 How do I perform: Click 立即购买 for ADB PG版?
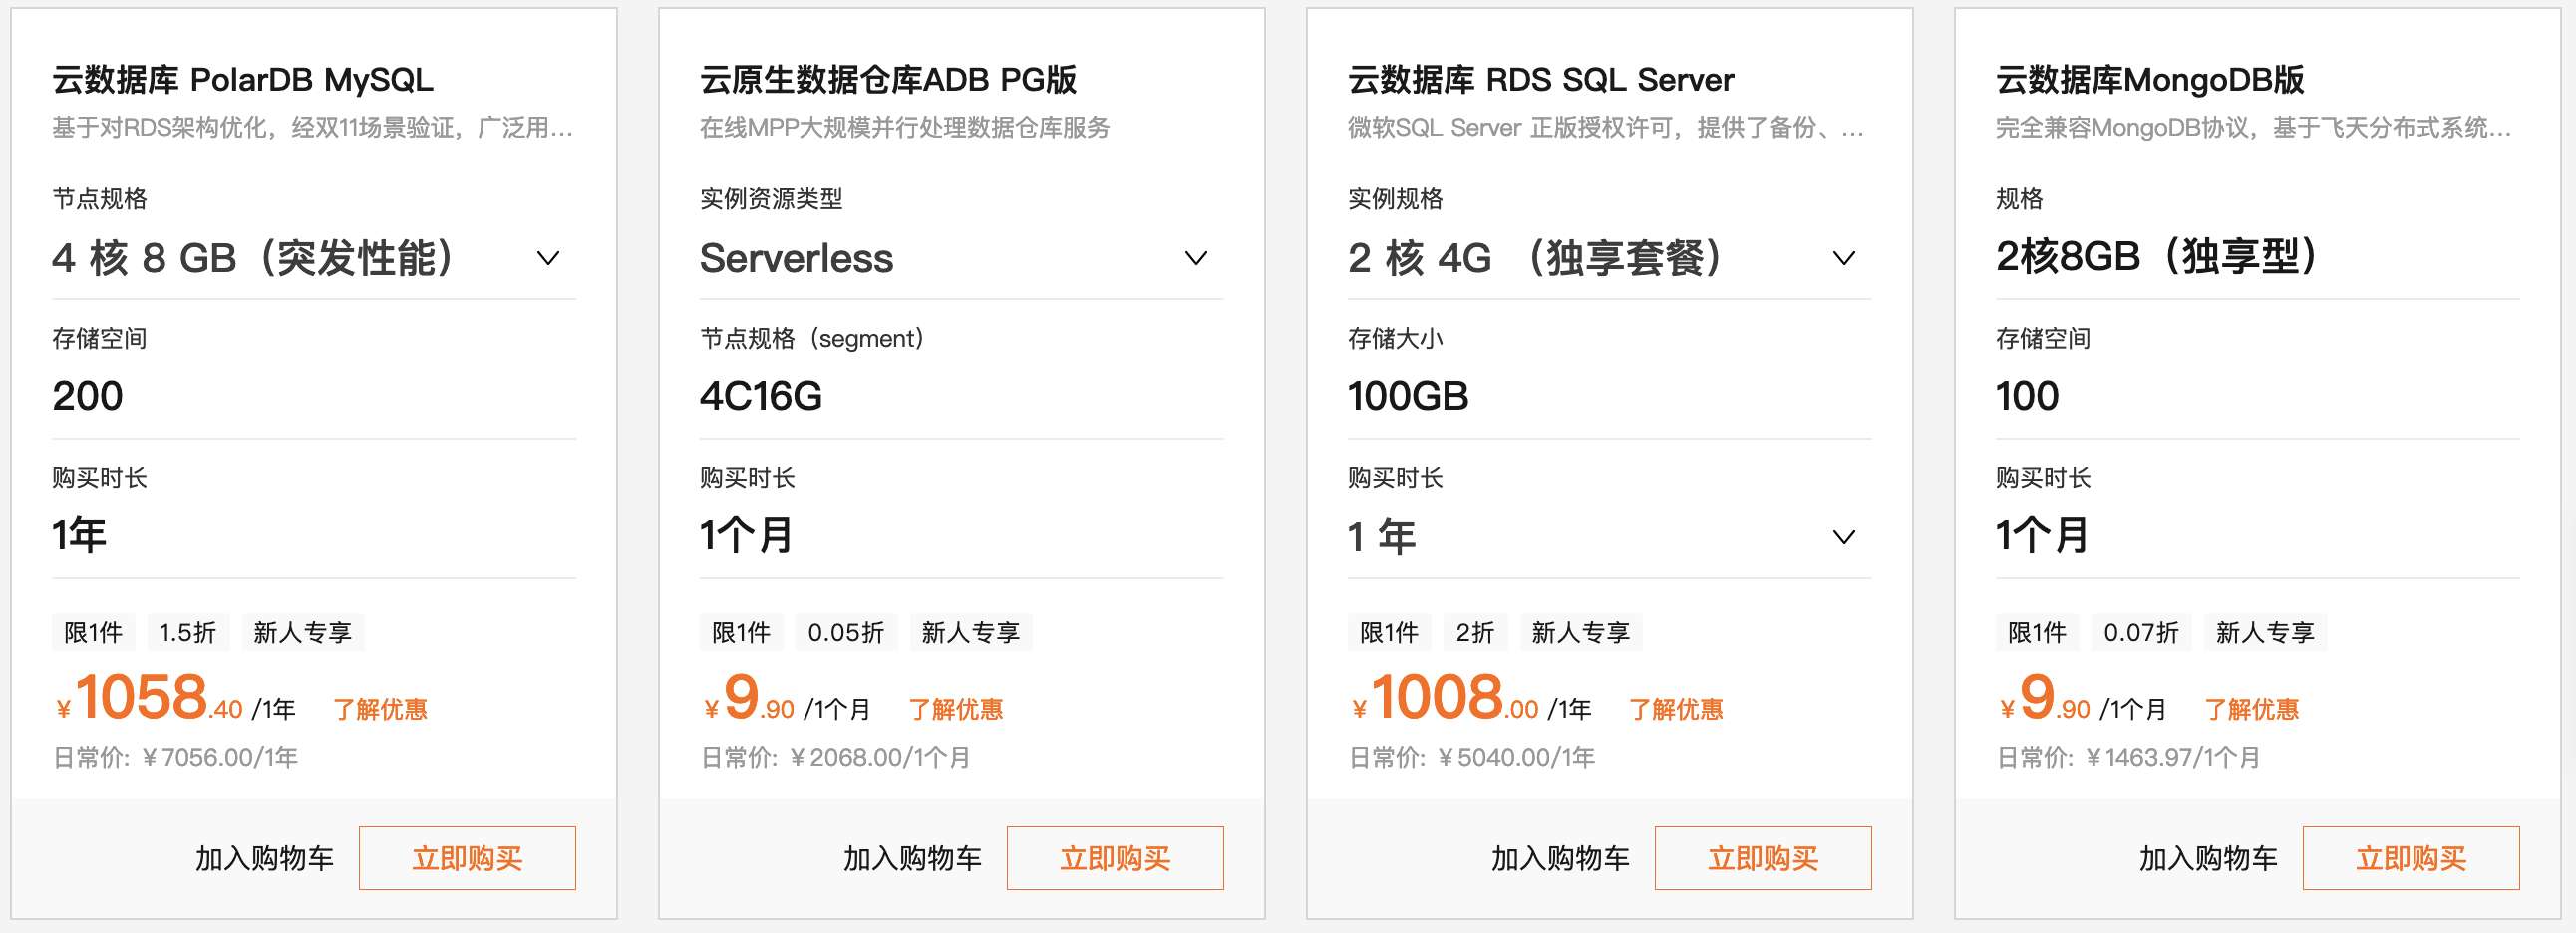point(1115,857)
